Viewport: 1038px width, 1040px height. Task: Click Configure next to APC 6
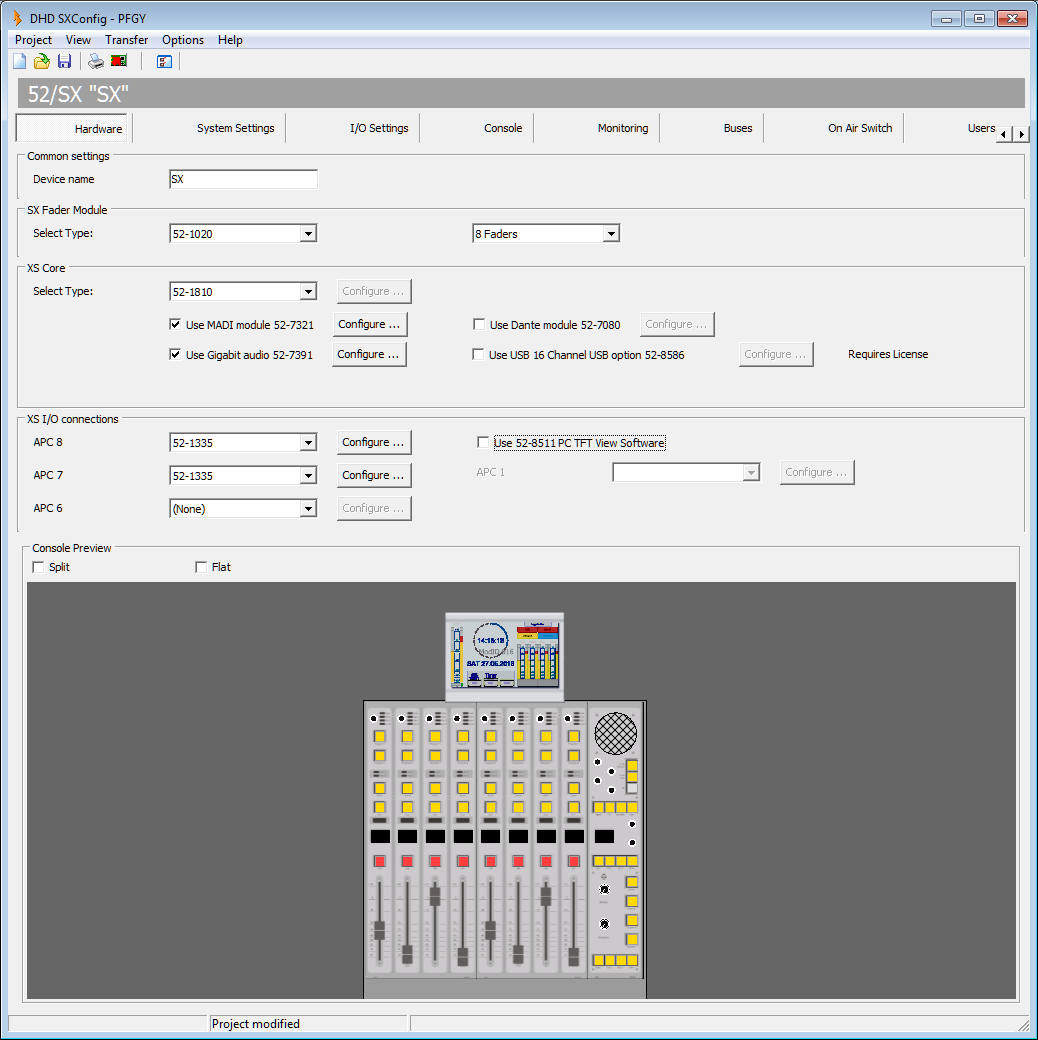373,508
